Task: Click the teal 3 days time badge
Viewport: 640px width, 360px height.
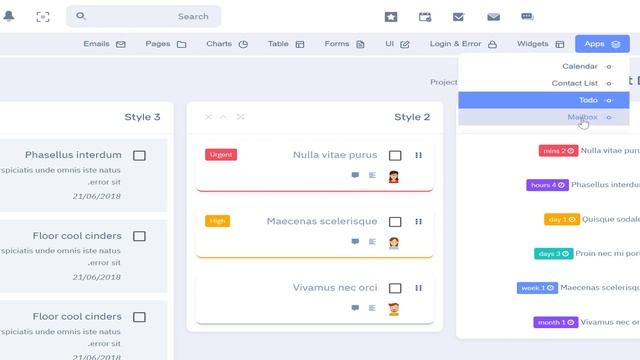Action: pos(553,254)
